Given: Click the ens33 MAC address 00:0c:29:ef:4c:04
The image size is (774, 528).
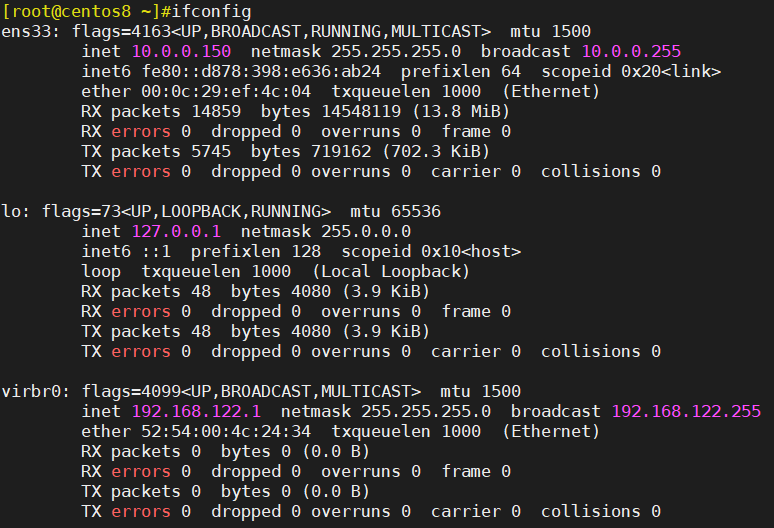Looking at the screenshot, I should 226,91.
